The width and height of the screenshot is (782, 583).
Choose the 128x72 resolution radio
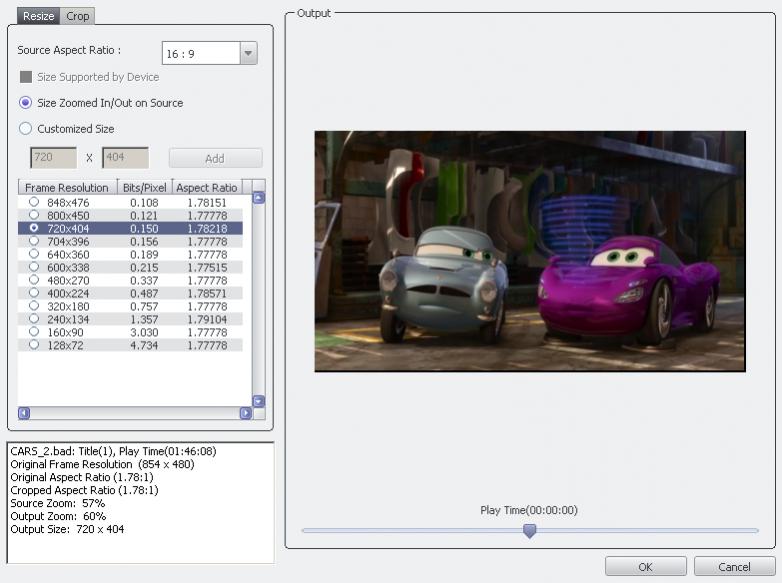(x=34, y=345)
